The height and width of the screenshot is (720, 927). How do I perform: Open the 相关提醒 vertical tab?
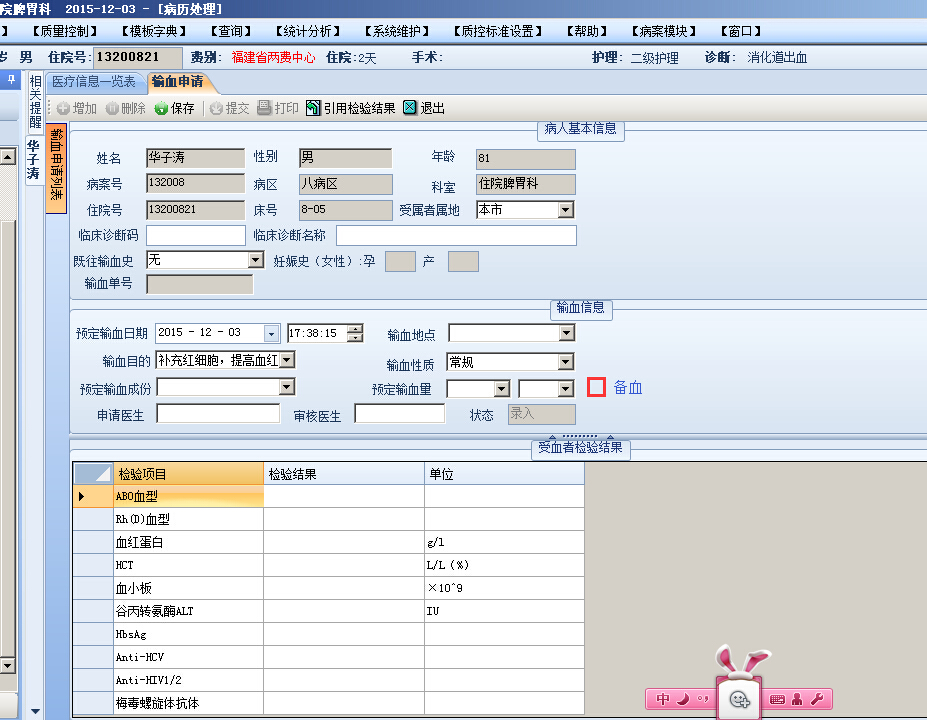click(35, 102)
